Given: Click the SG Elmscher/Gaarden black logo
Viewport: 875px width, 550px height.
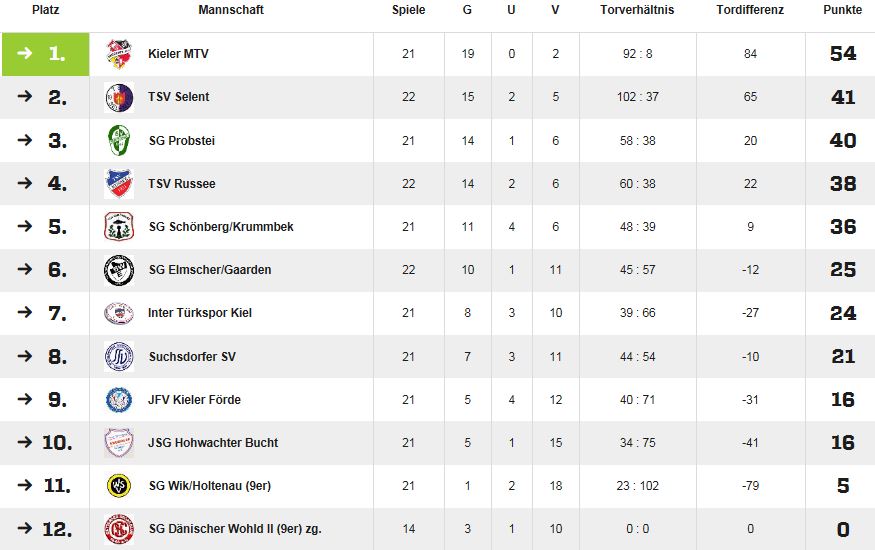Looking at the screenshot, I should [119, 270].
